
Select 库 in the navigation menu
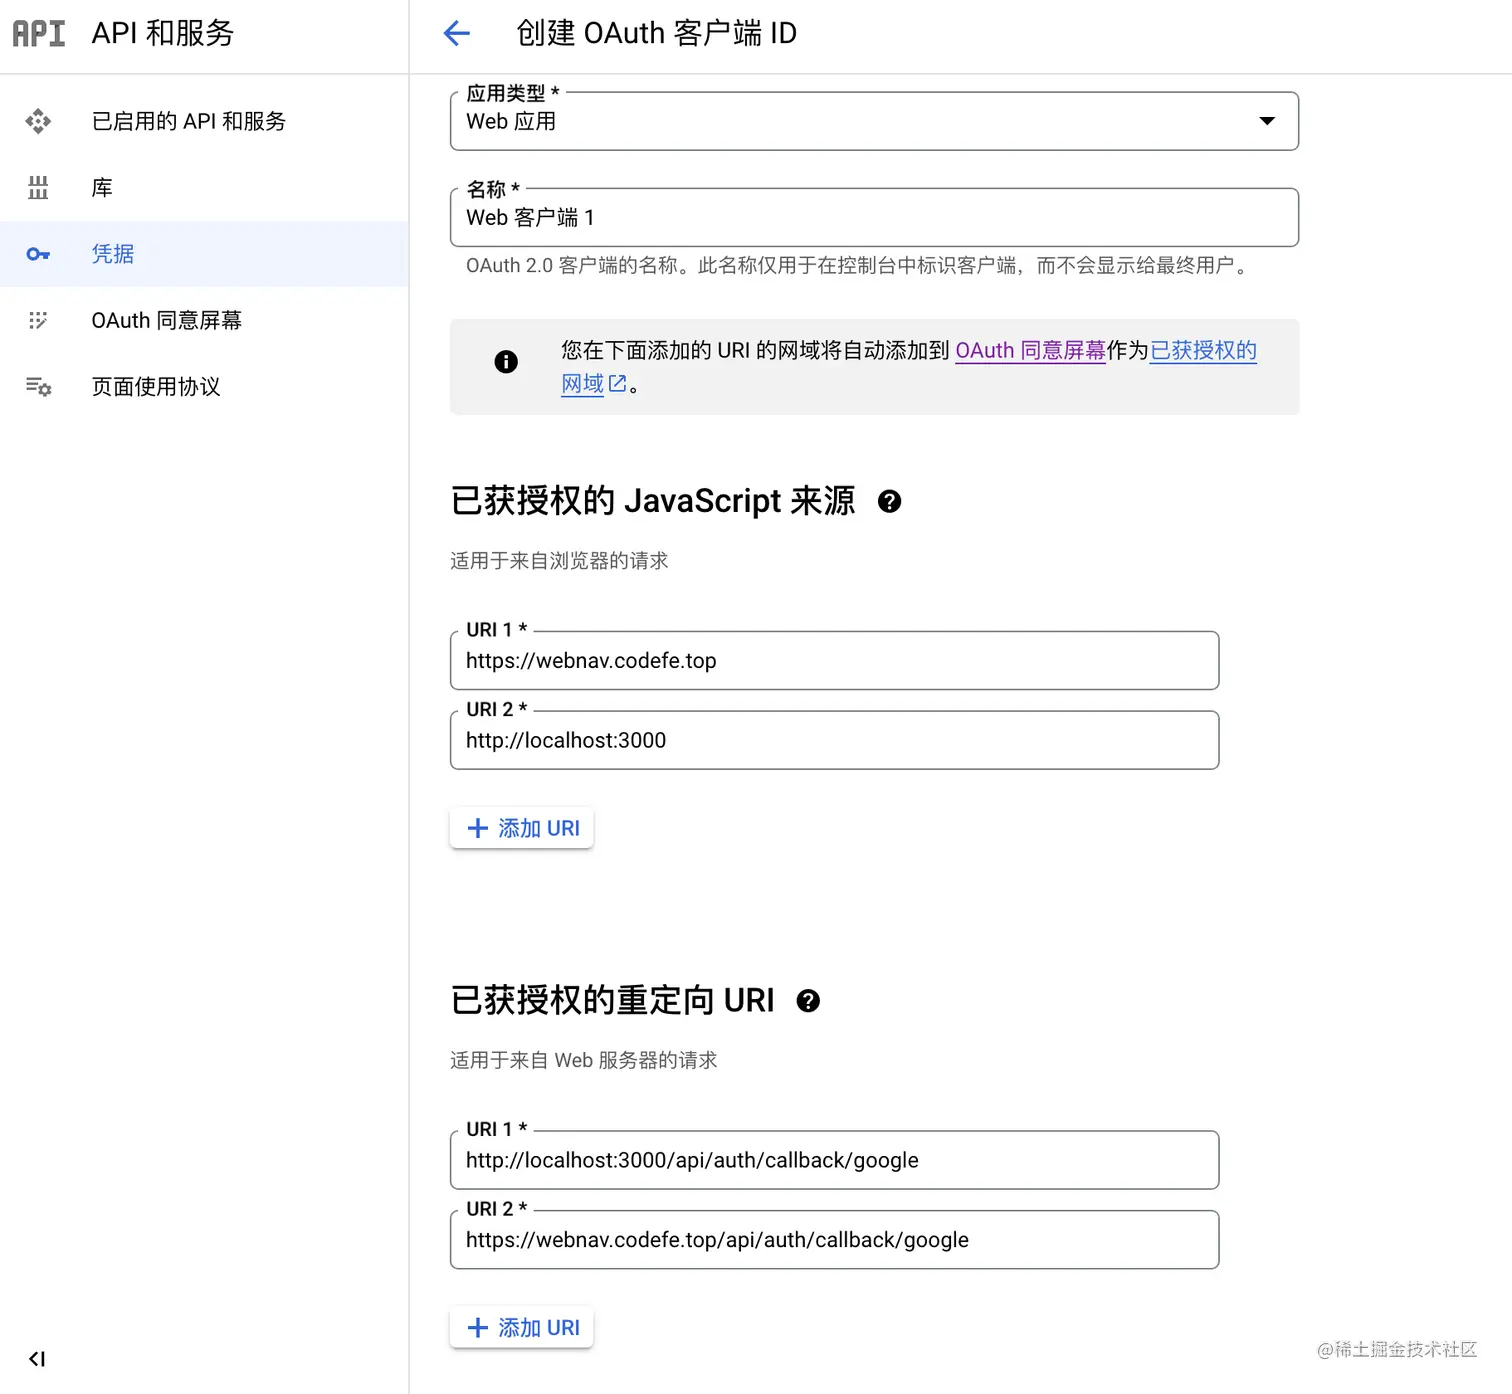click(x=101, y=187)
